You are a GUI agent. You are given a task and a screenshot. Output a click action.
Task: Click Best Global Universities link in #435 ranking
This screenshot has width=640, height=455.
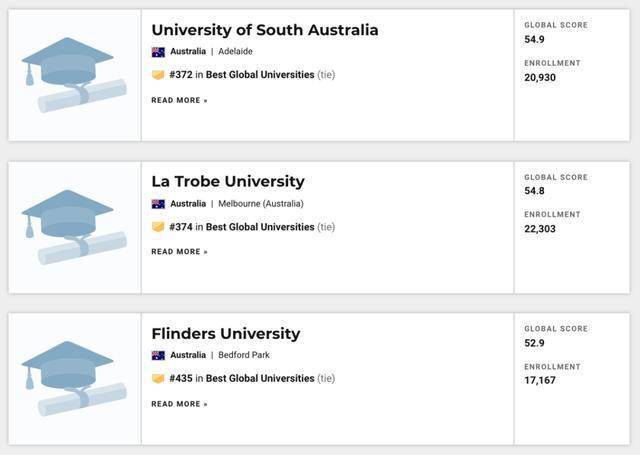click(260, 379)
